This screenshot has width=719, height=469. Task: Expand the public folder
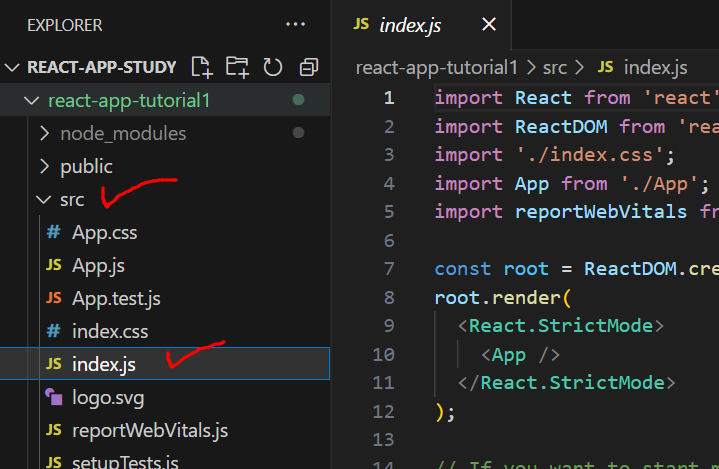click(44, 166)
